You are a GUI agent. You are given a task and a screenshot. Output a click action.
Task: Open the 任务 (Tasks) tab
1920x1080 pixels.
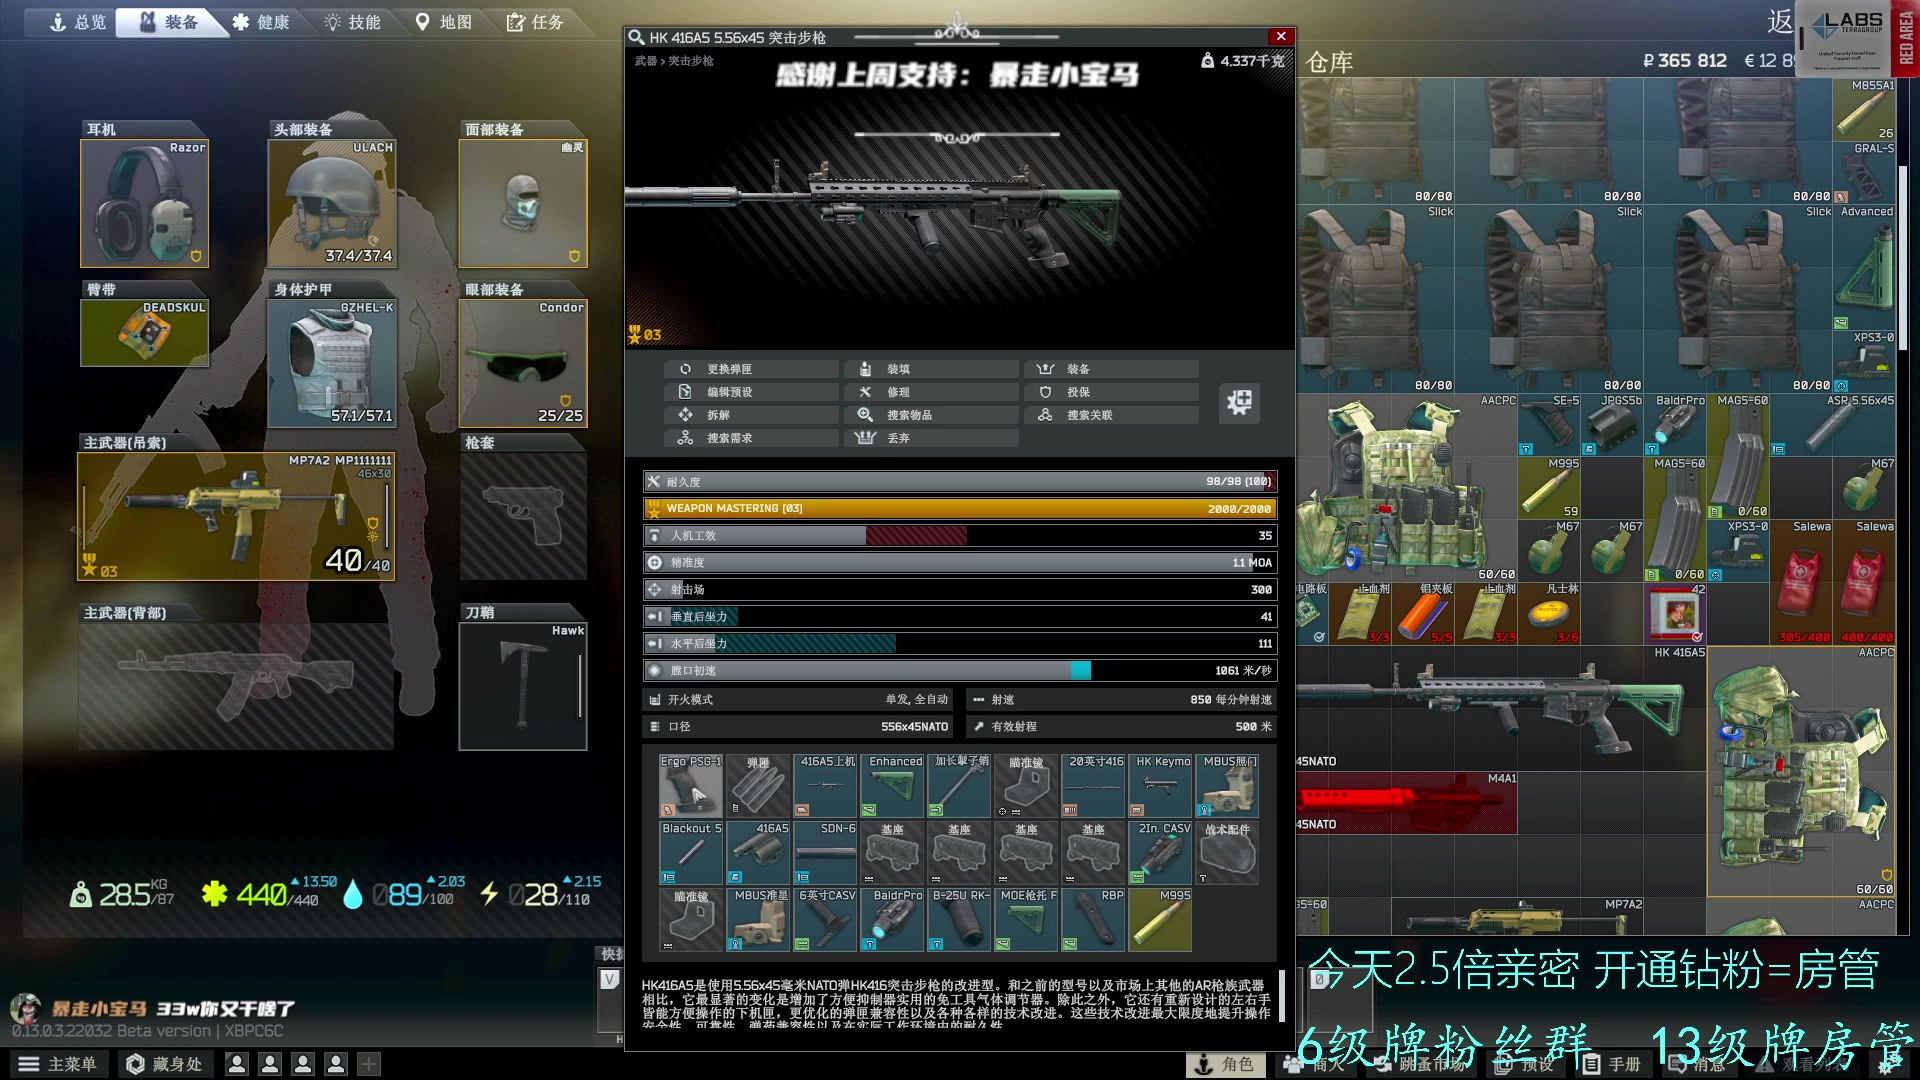click(x=536, y=22)
